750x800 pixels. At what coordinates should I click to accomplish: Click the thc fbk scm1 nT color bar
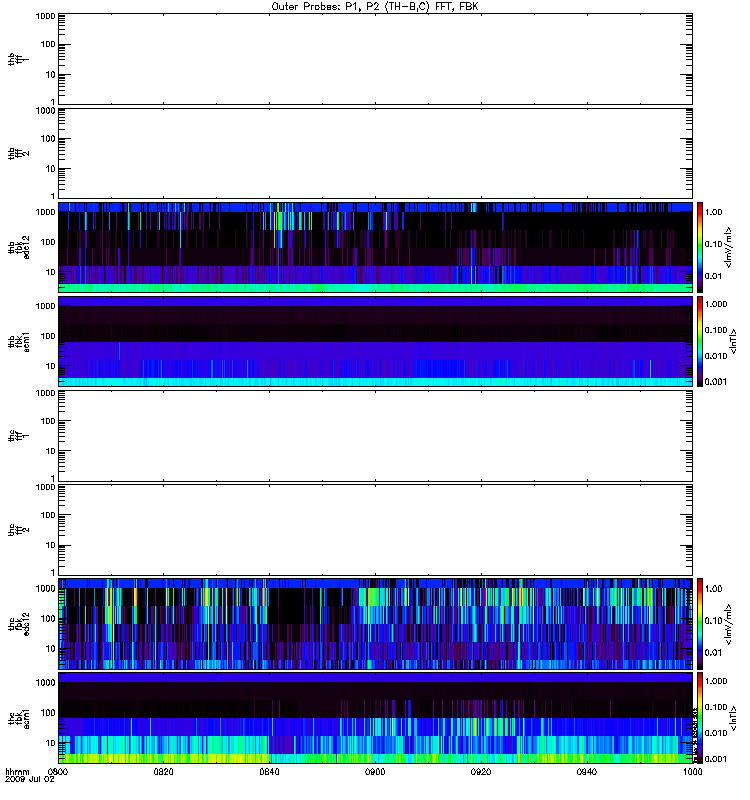point(700,718)
